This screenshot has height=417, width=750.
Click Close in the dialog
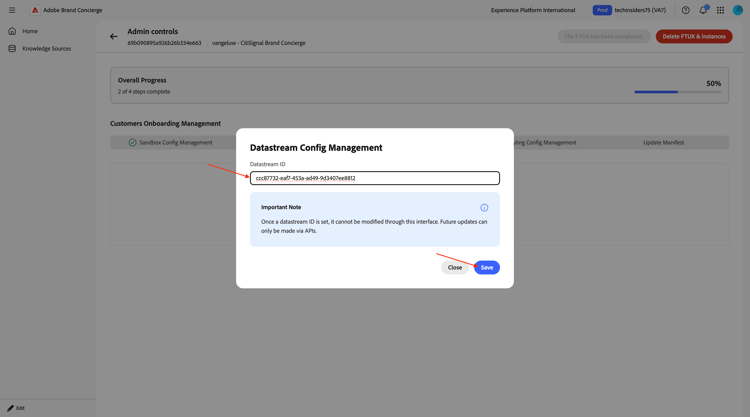tap(454, 267)
